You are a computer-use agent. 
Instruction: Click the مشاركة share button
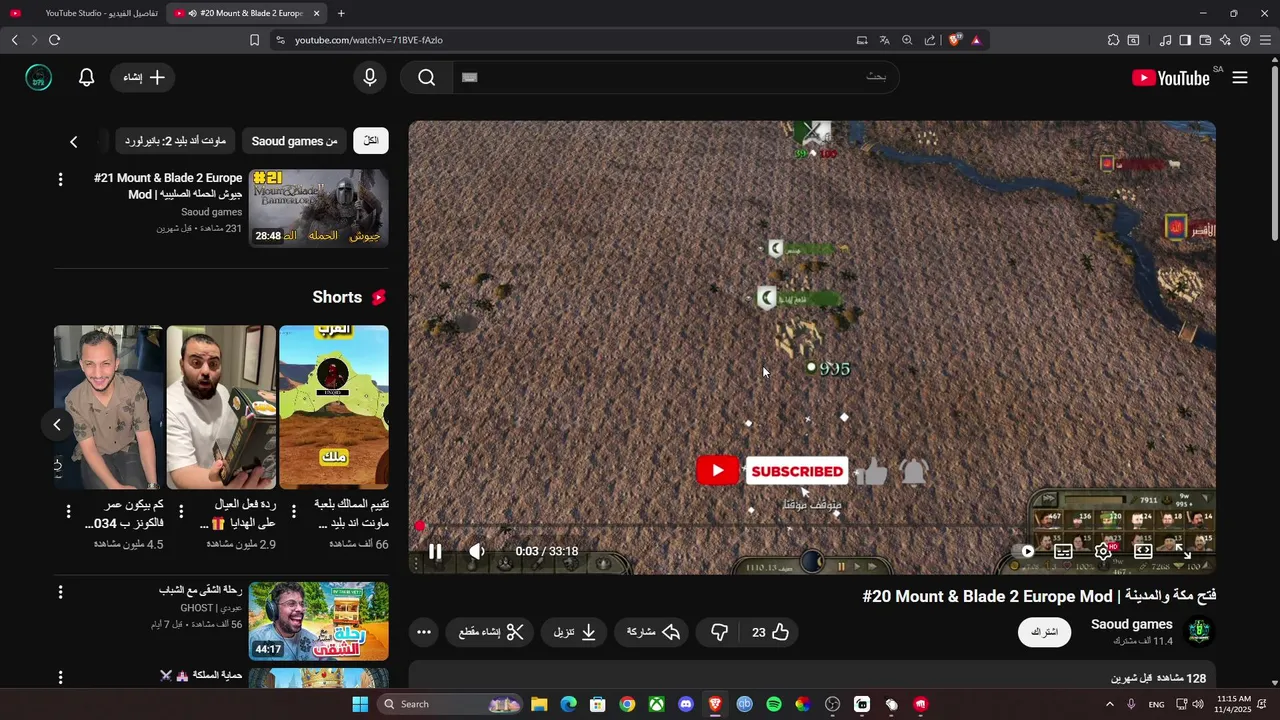point(653,632)
